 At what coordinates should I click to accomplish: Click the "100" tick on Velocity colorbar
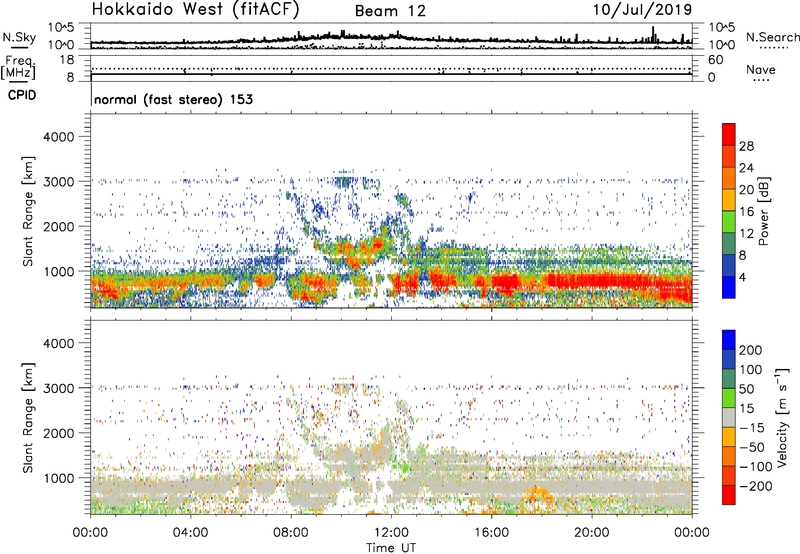coord(751,370)
